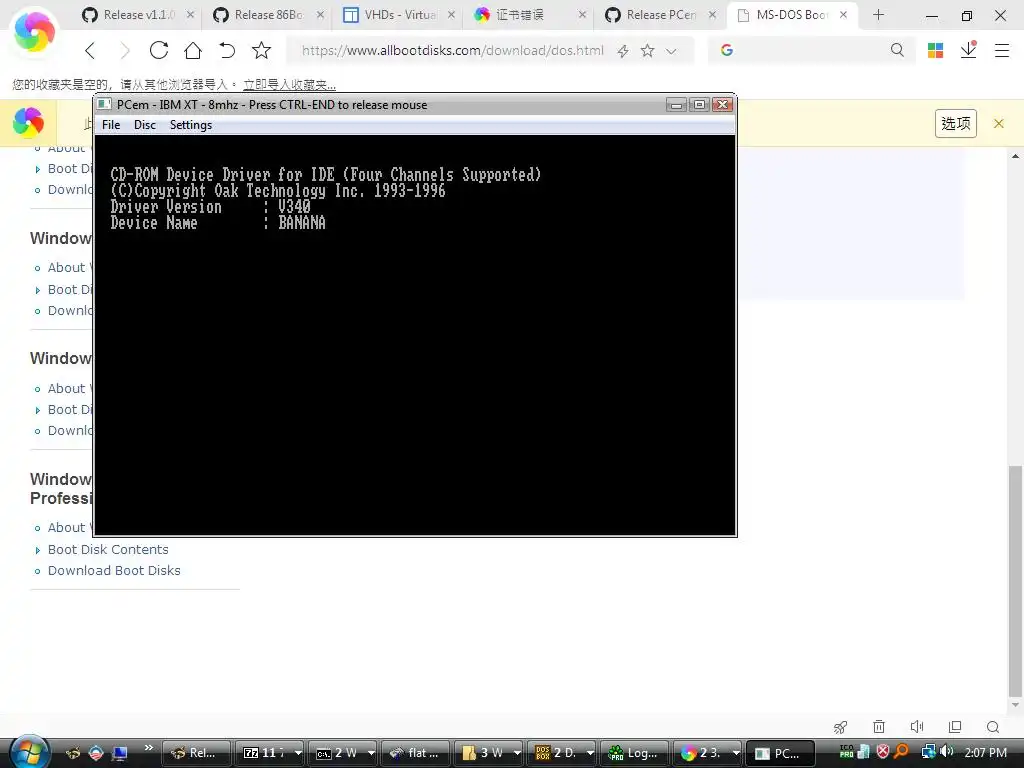Open Log... taskbar button
The width and height of the screenshot is (1024, 768).
tap(635, 753)
